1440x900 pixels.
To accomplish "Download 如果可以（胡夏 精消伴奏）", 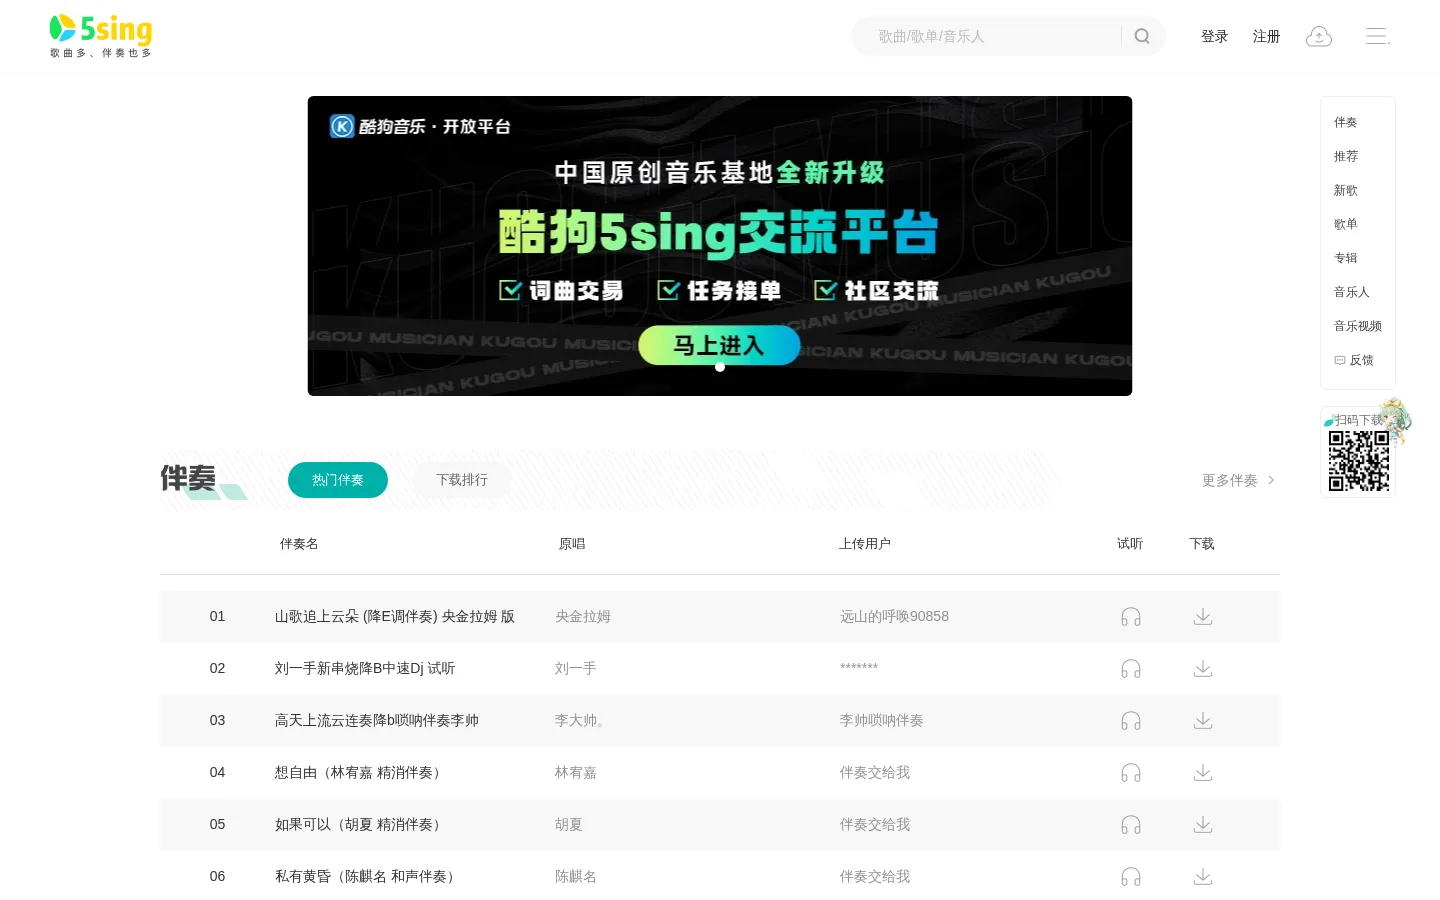I will pyautogui.click(x=1203, y=825).
